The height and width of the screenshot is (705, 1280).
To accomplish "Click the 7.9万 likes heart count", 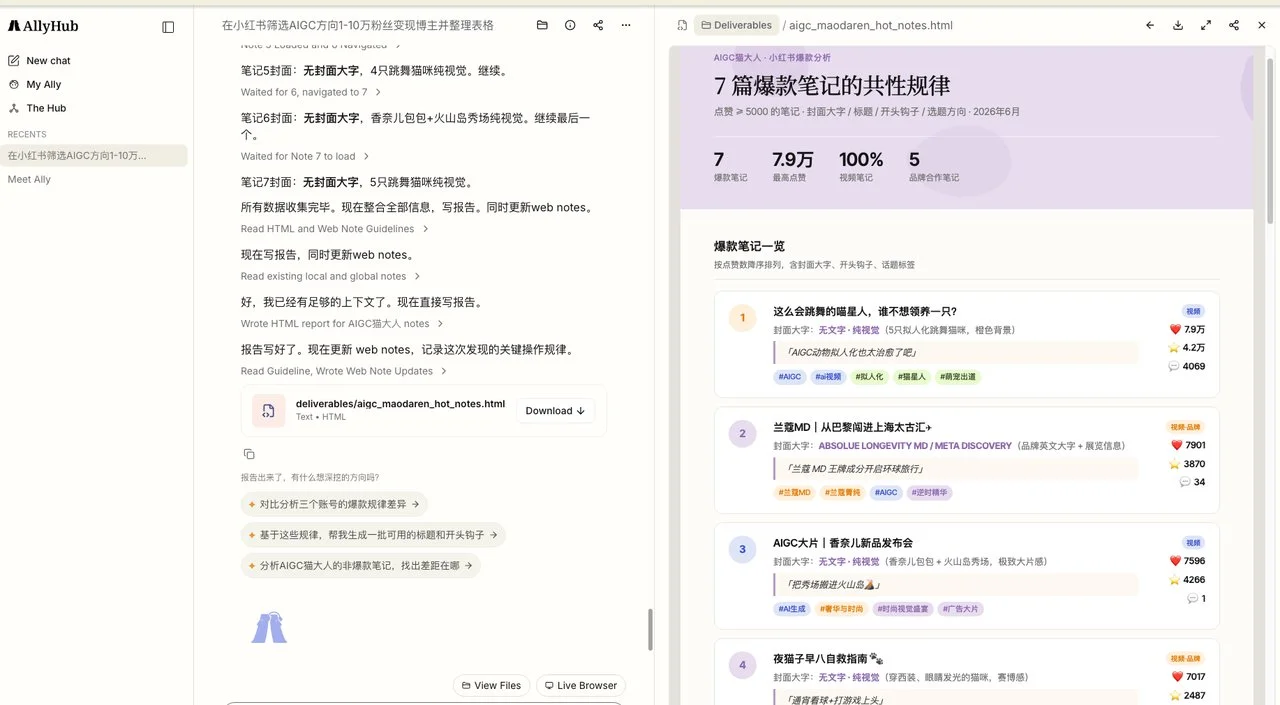I will [x=1188, y=330].
